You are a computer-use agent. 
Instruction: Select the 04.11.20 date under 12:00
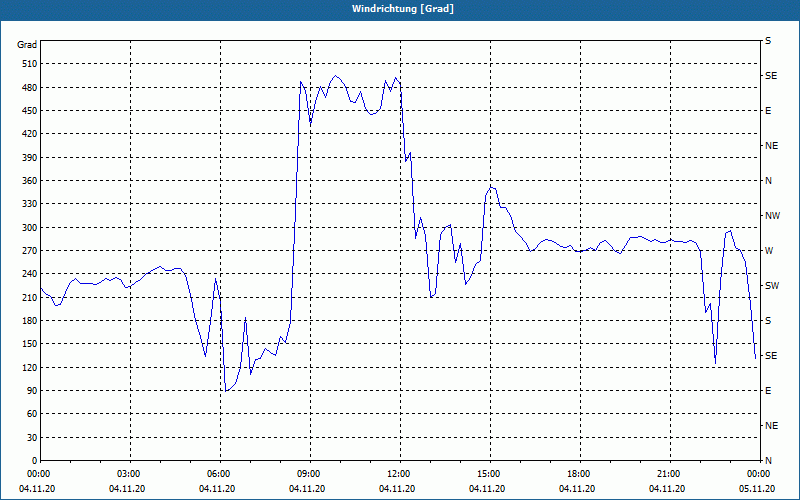pos(397,489)
